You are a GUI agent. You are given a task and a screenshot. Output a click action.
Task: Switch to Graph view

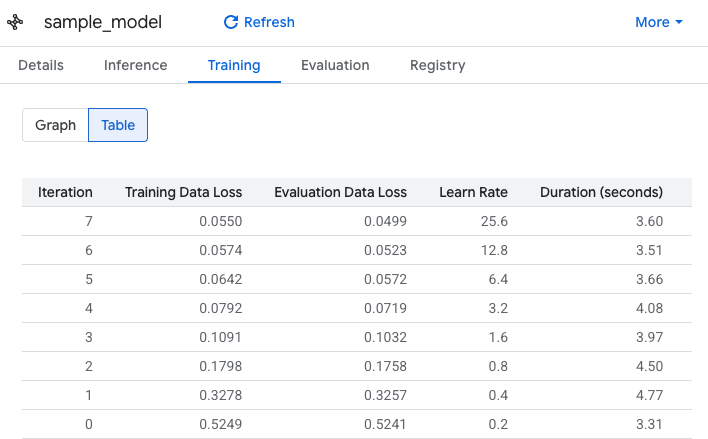(x=56, y=125)
